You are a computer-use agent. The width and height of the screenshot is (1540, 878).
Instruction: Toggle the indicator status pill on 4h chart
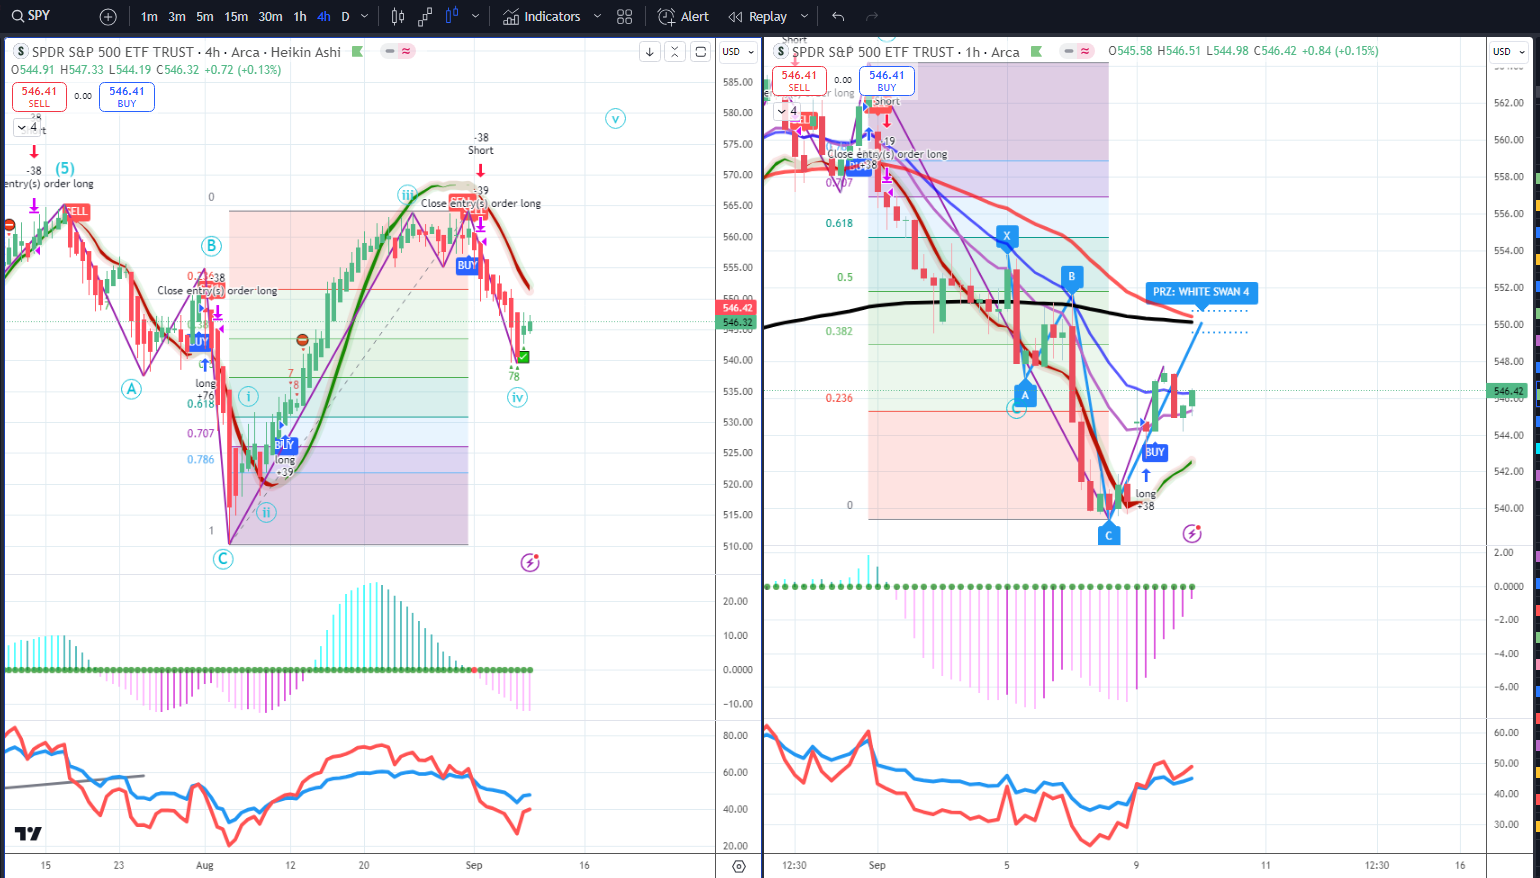pos(399,51)
